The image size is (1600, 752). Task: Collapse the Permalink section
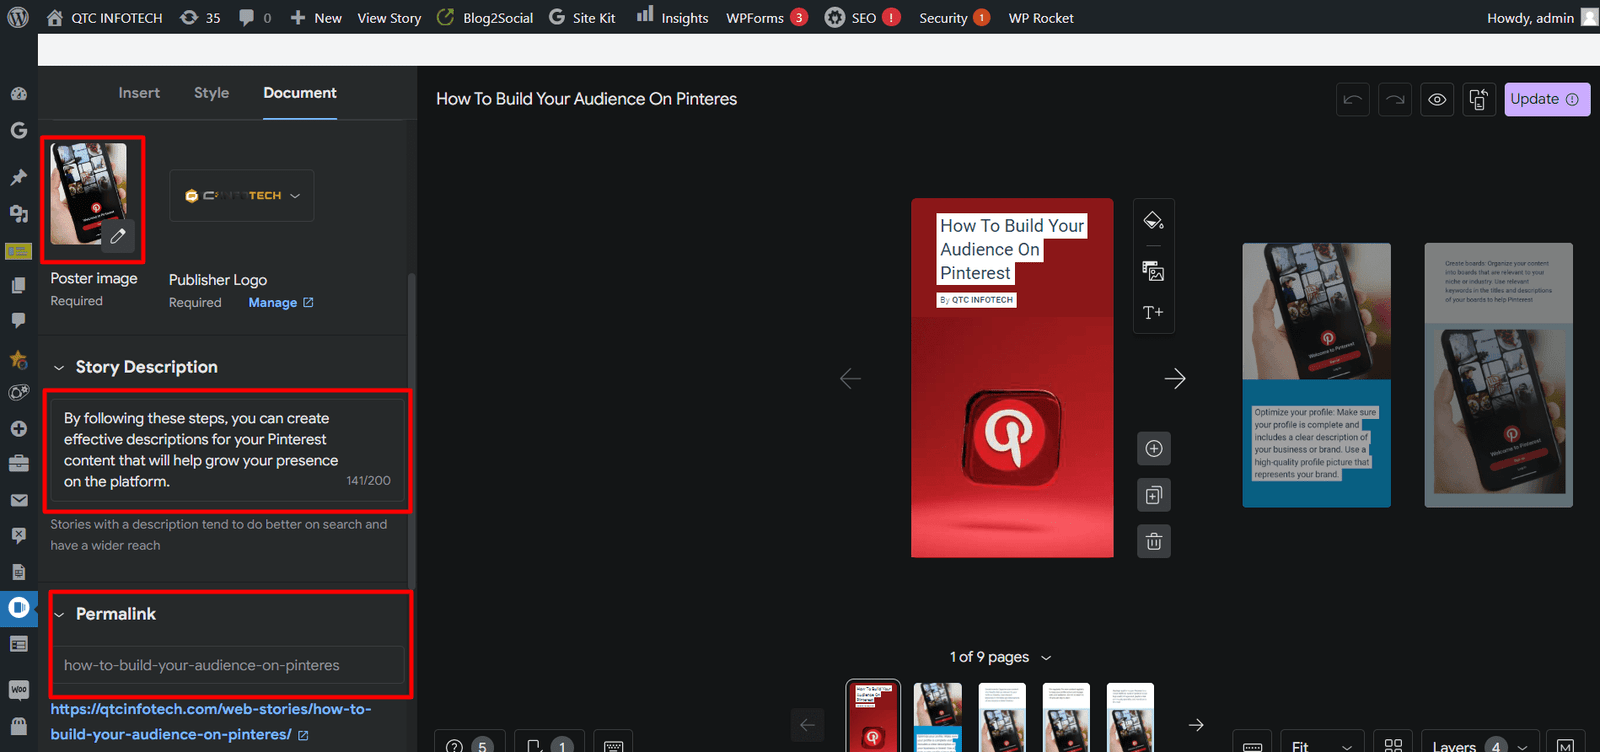pos(59,614)
